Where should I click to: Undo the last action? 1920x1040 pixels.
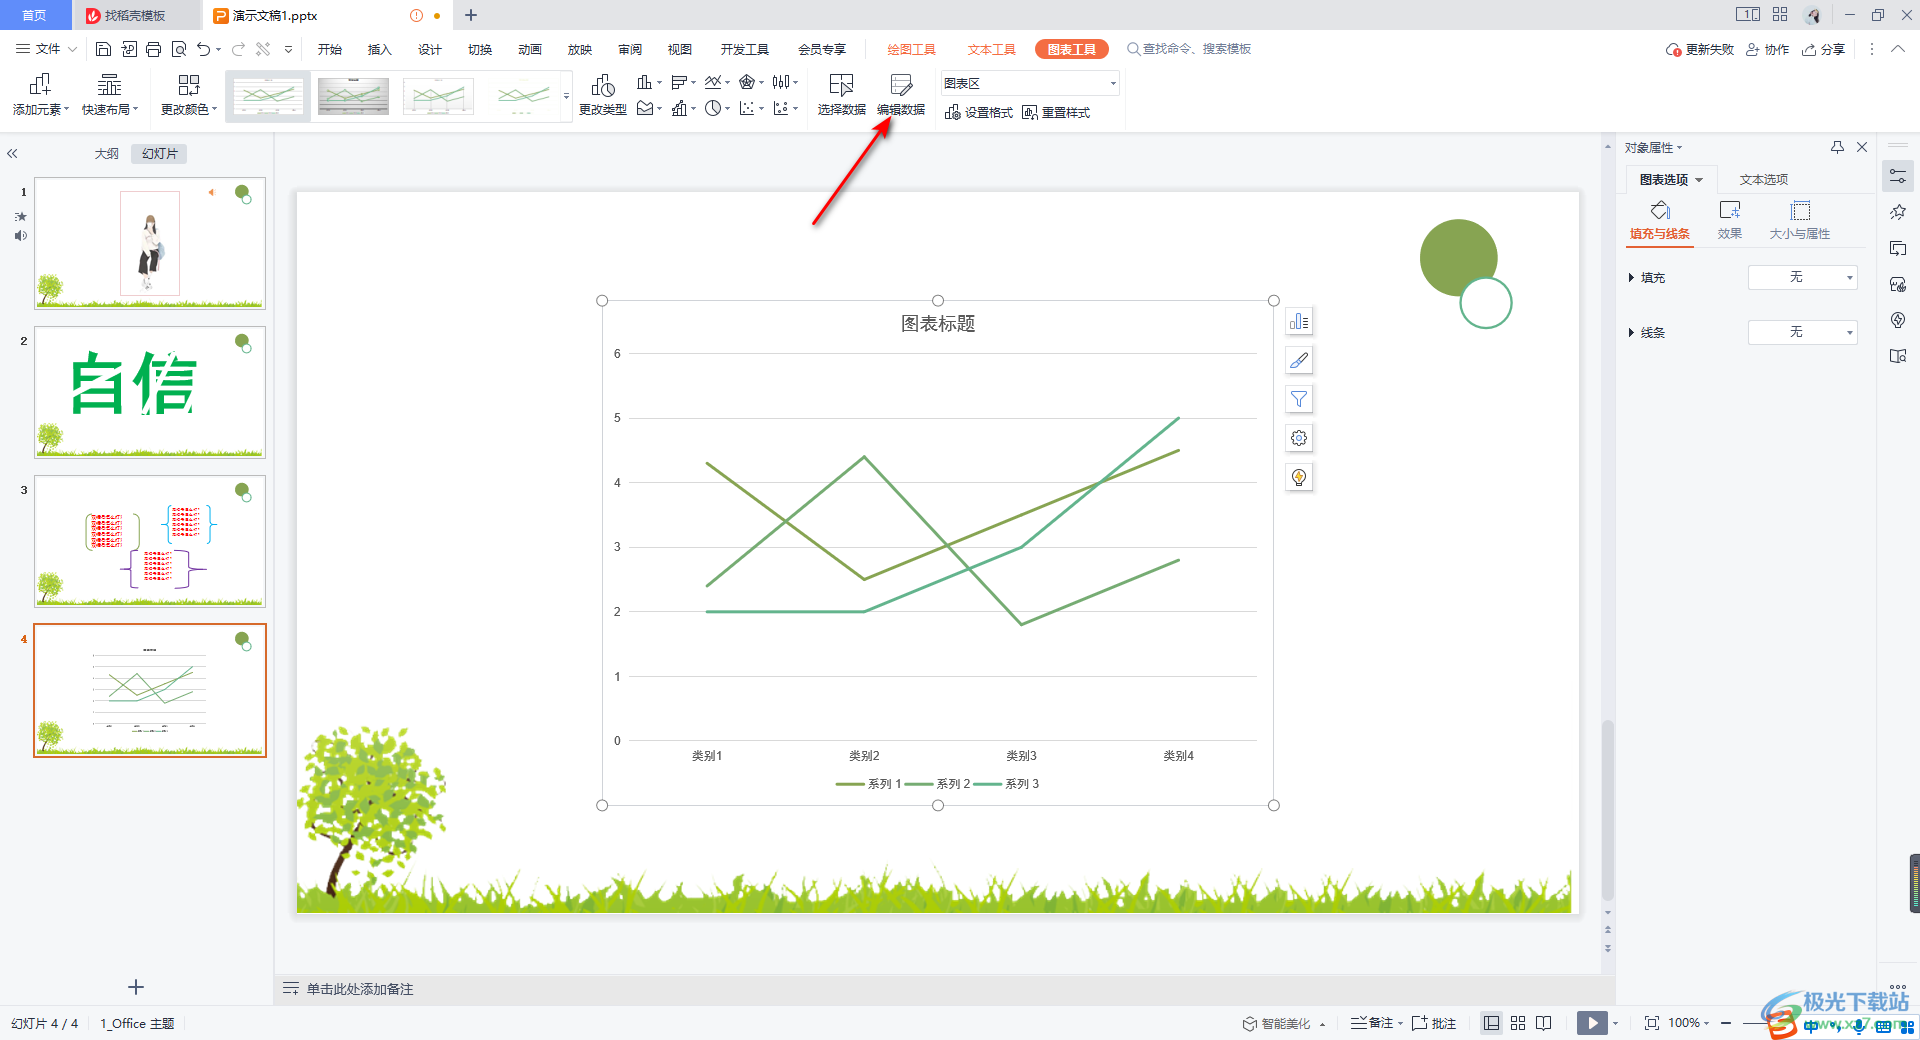[204, 49]
